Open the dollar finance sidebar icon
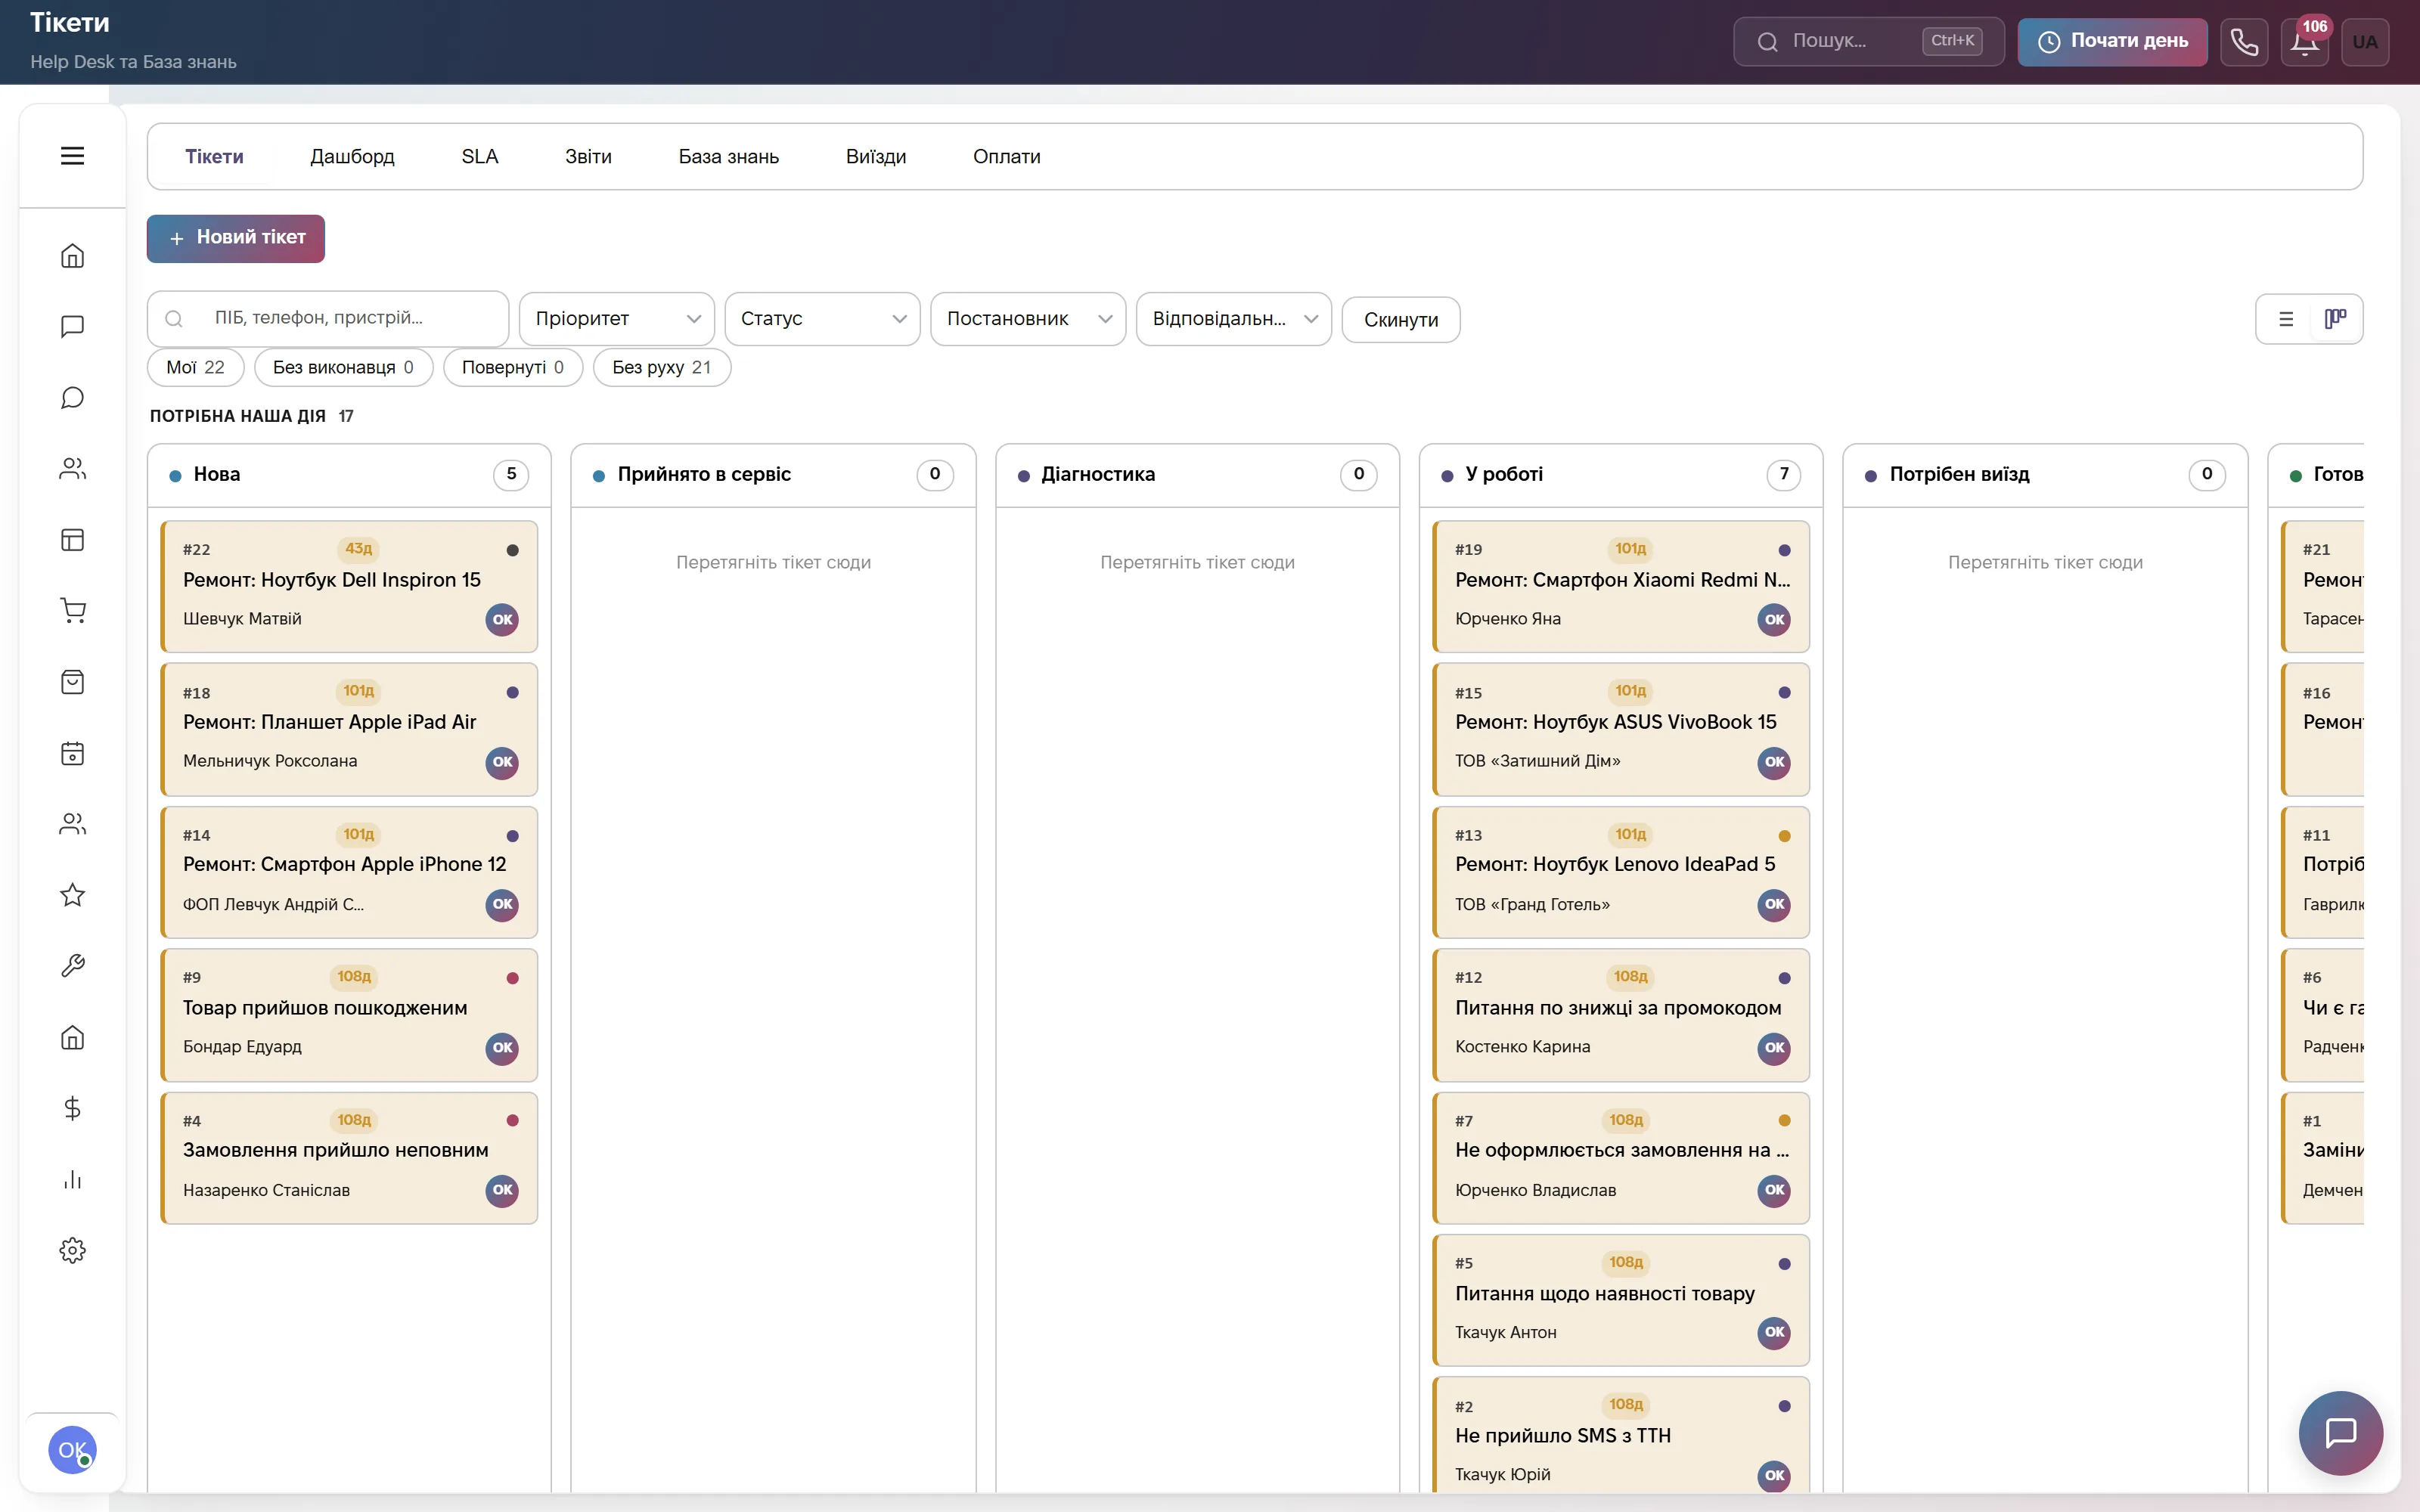 click(x=72, y=1108)
